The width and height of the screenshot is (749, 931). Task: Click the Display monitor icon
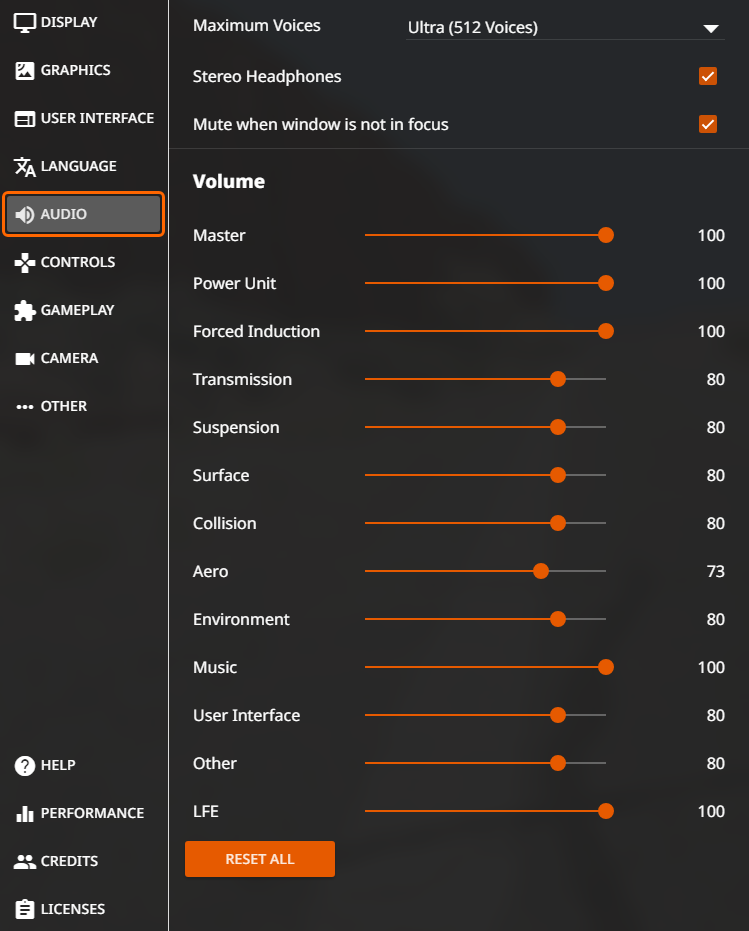pos(24,23)
